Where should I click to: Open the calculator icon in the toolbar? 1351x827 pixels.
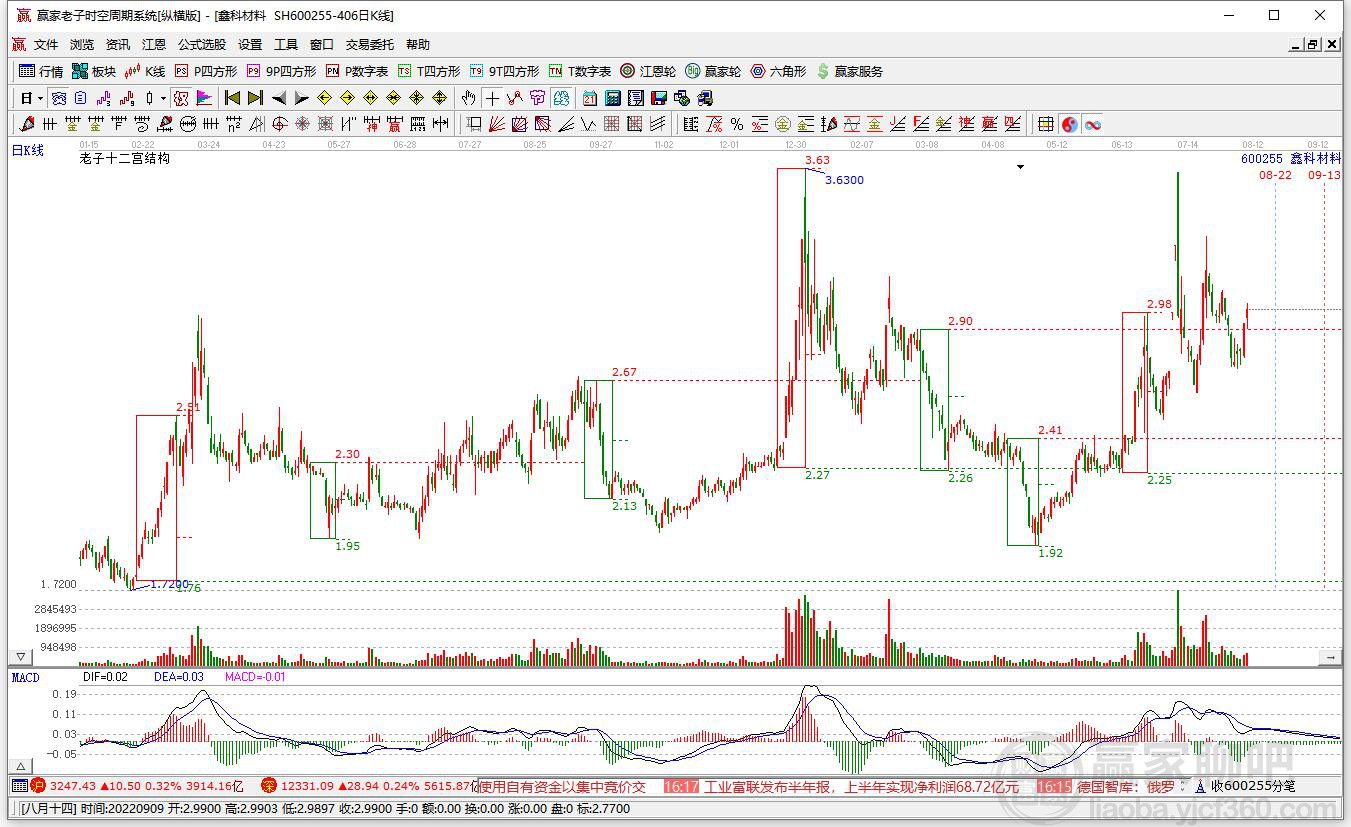pyautogui.click(x=612, y=98)
